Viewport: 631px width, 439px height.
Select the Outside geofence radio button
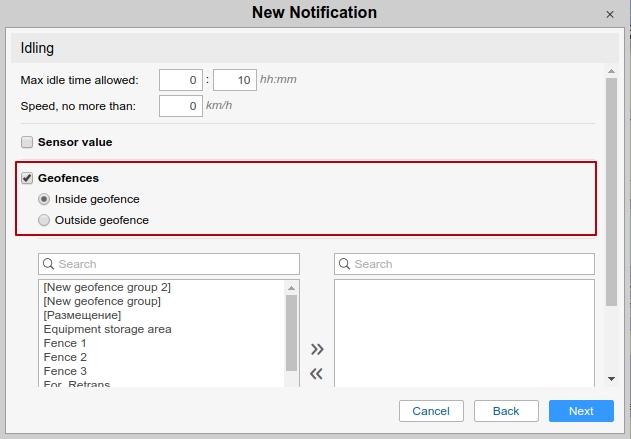click(44, 220)
